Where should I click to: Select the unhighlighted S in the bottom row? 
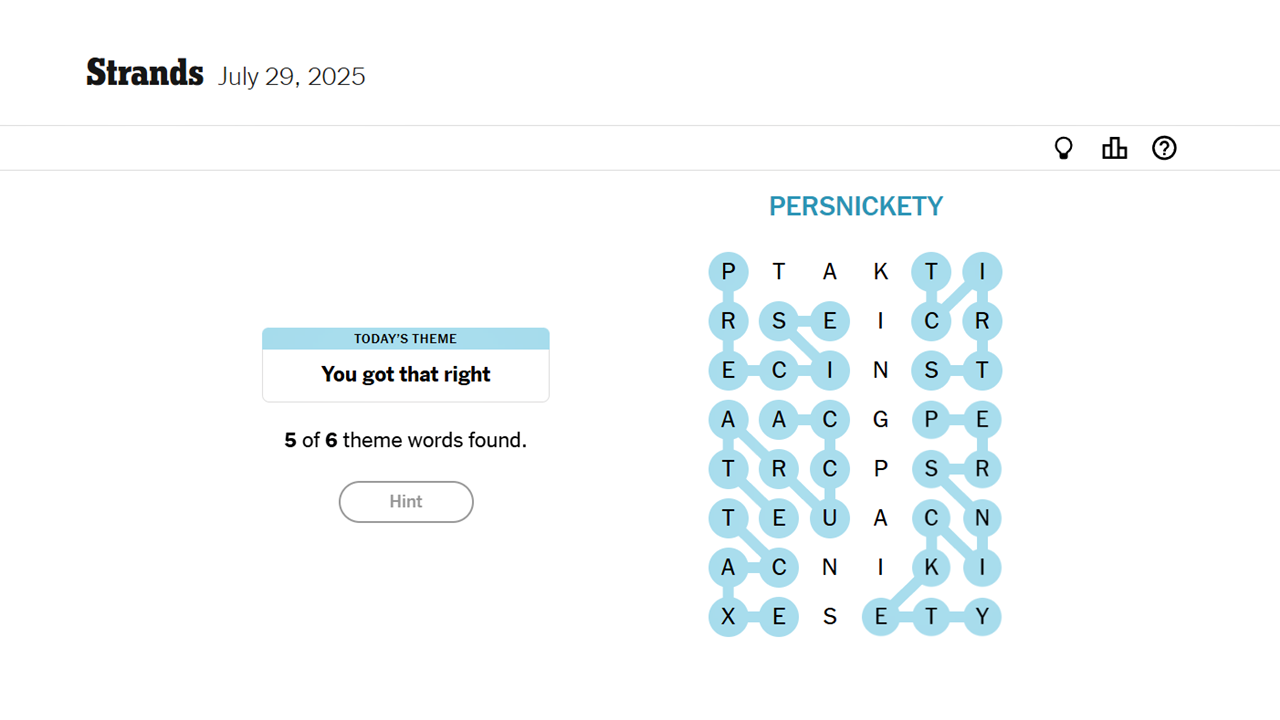click(829, 617)
